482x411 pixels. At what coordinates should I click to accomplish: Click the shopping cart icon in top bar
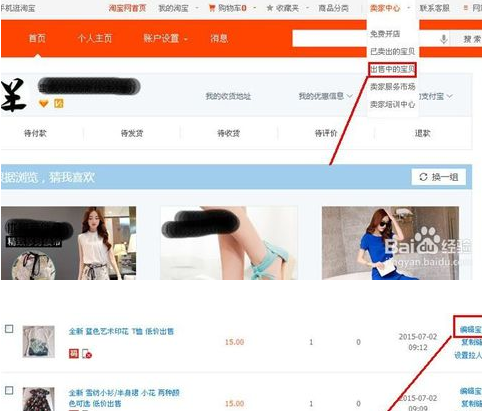(x=212, y=8)
